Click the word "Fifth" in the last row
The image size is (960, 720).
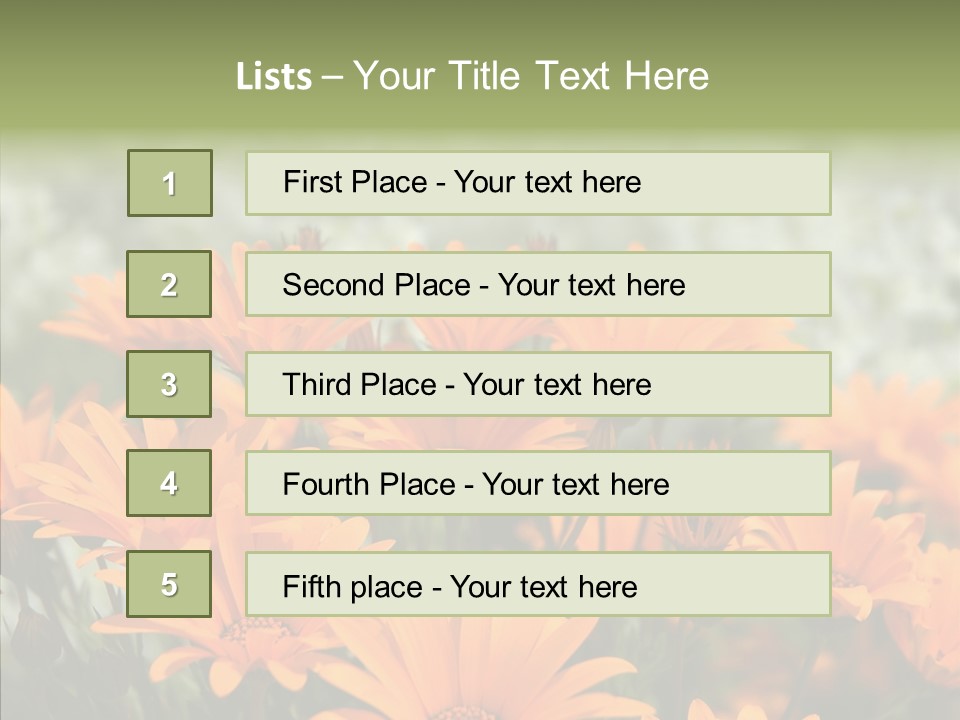pyautogui.click(x=311, y=586)
